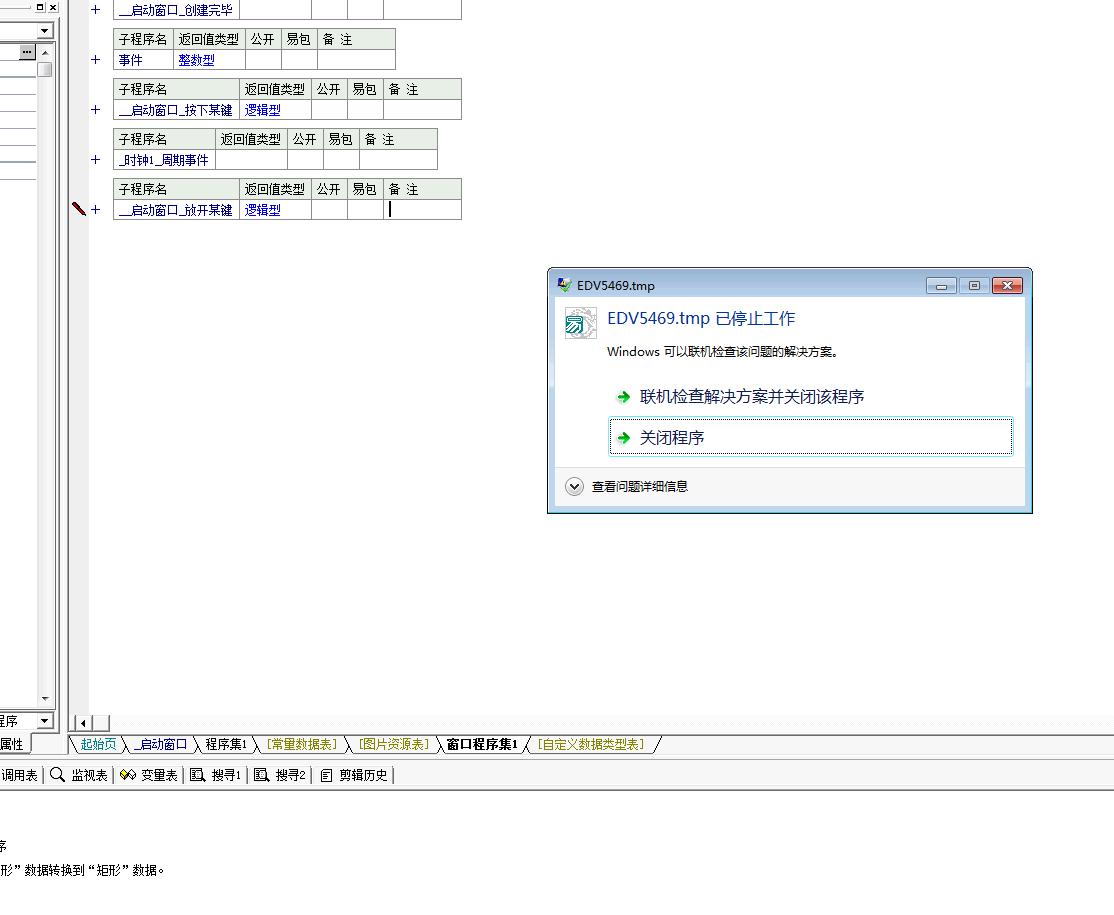The image size is (1114, 915).
Task: Click the 变量表 icon
Action: [128, 775]
